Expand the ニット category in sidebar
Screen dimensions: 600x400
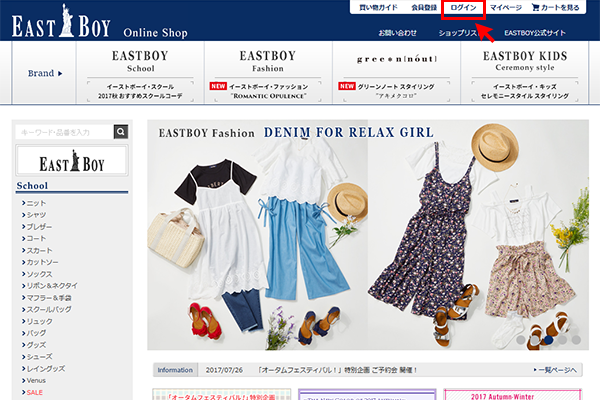(x=40, y=203)
